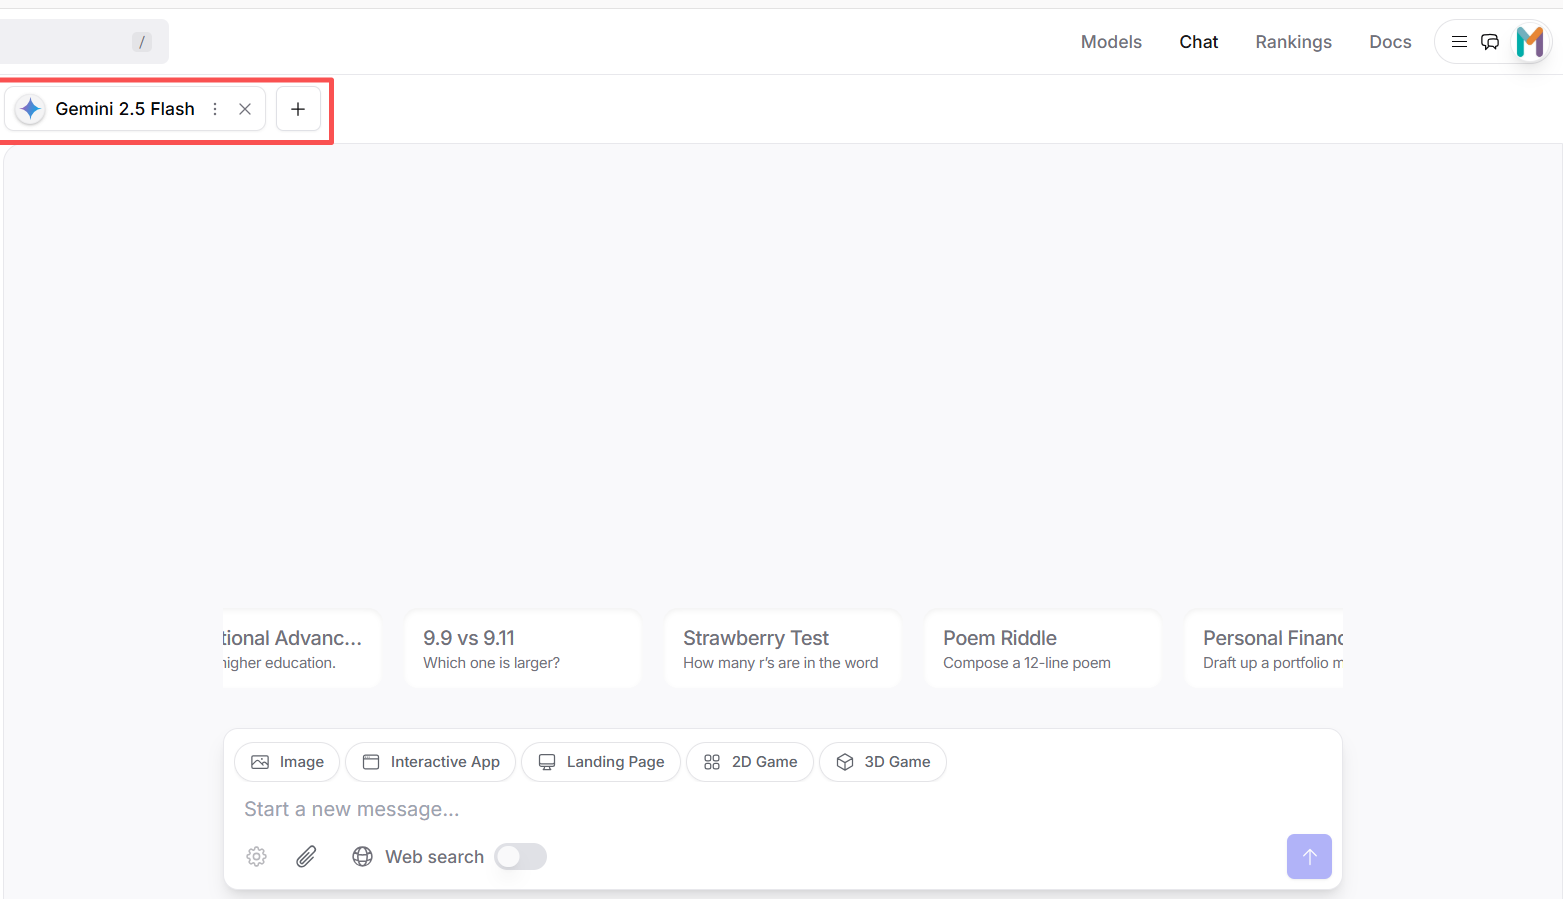Attach a file with paperclip icon
The height and width of the screenshot is (899, 1563).
306,857
